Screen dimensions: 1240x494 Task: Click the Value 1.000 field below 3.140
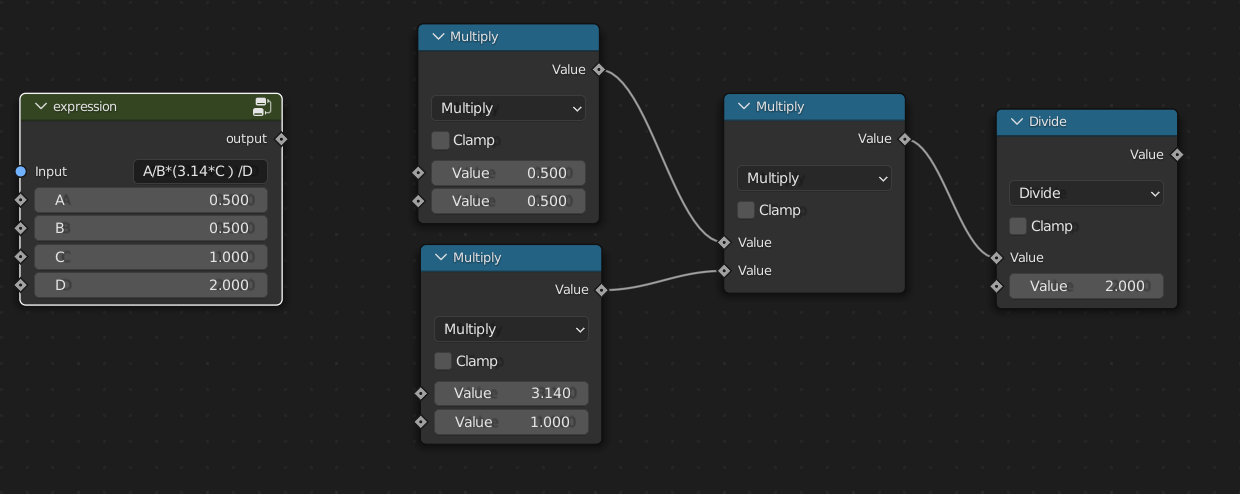pyautogui.click(x=511, y=422)
